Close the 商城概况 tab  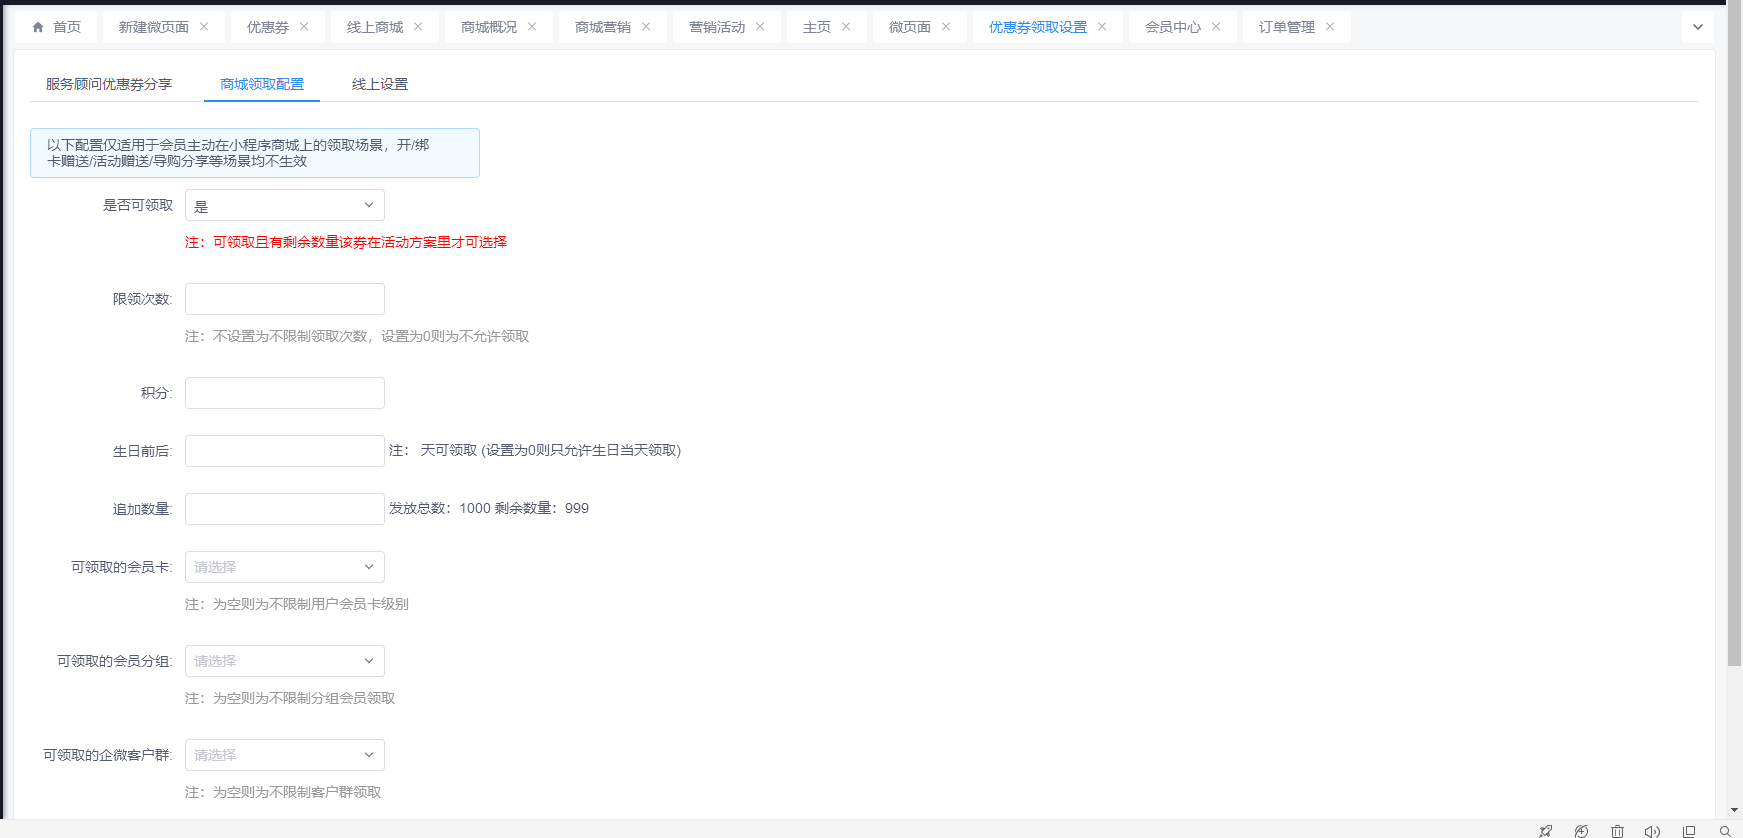532,27
